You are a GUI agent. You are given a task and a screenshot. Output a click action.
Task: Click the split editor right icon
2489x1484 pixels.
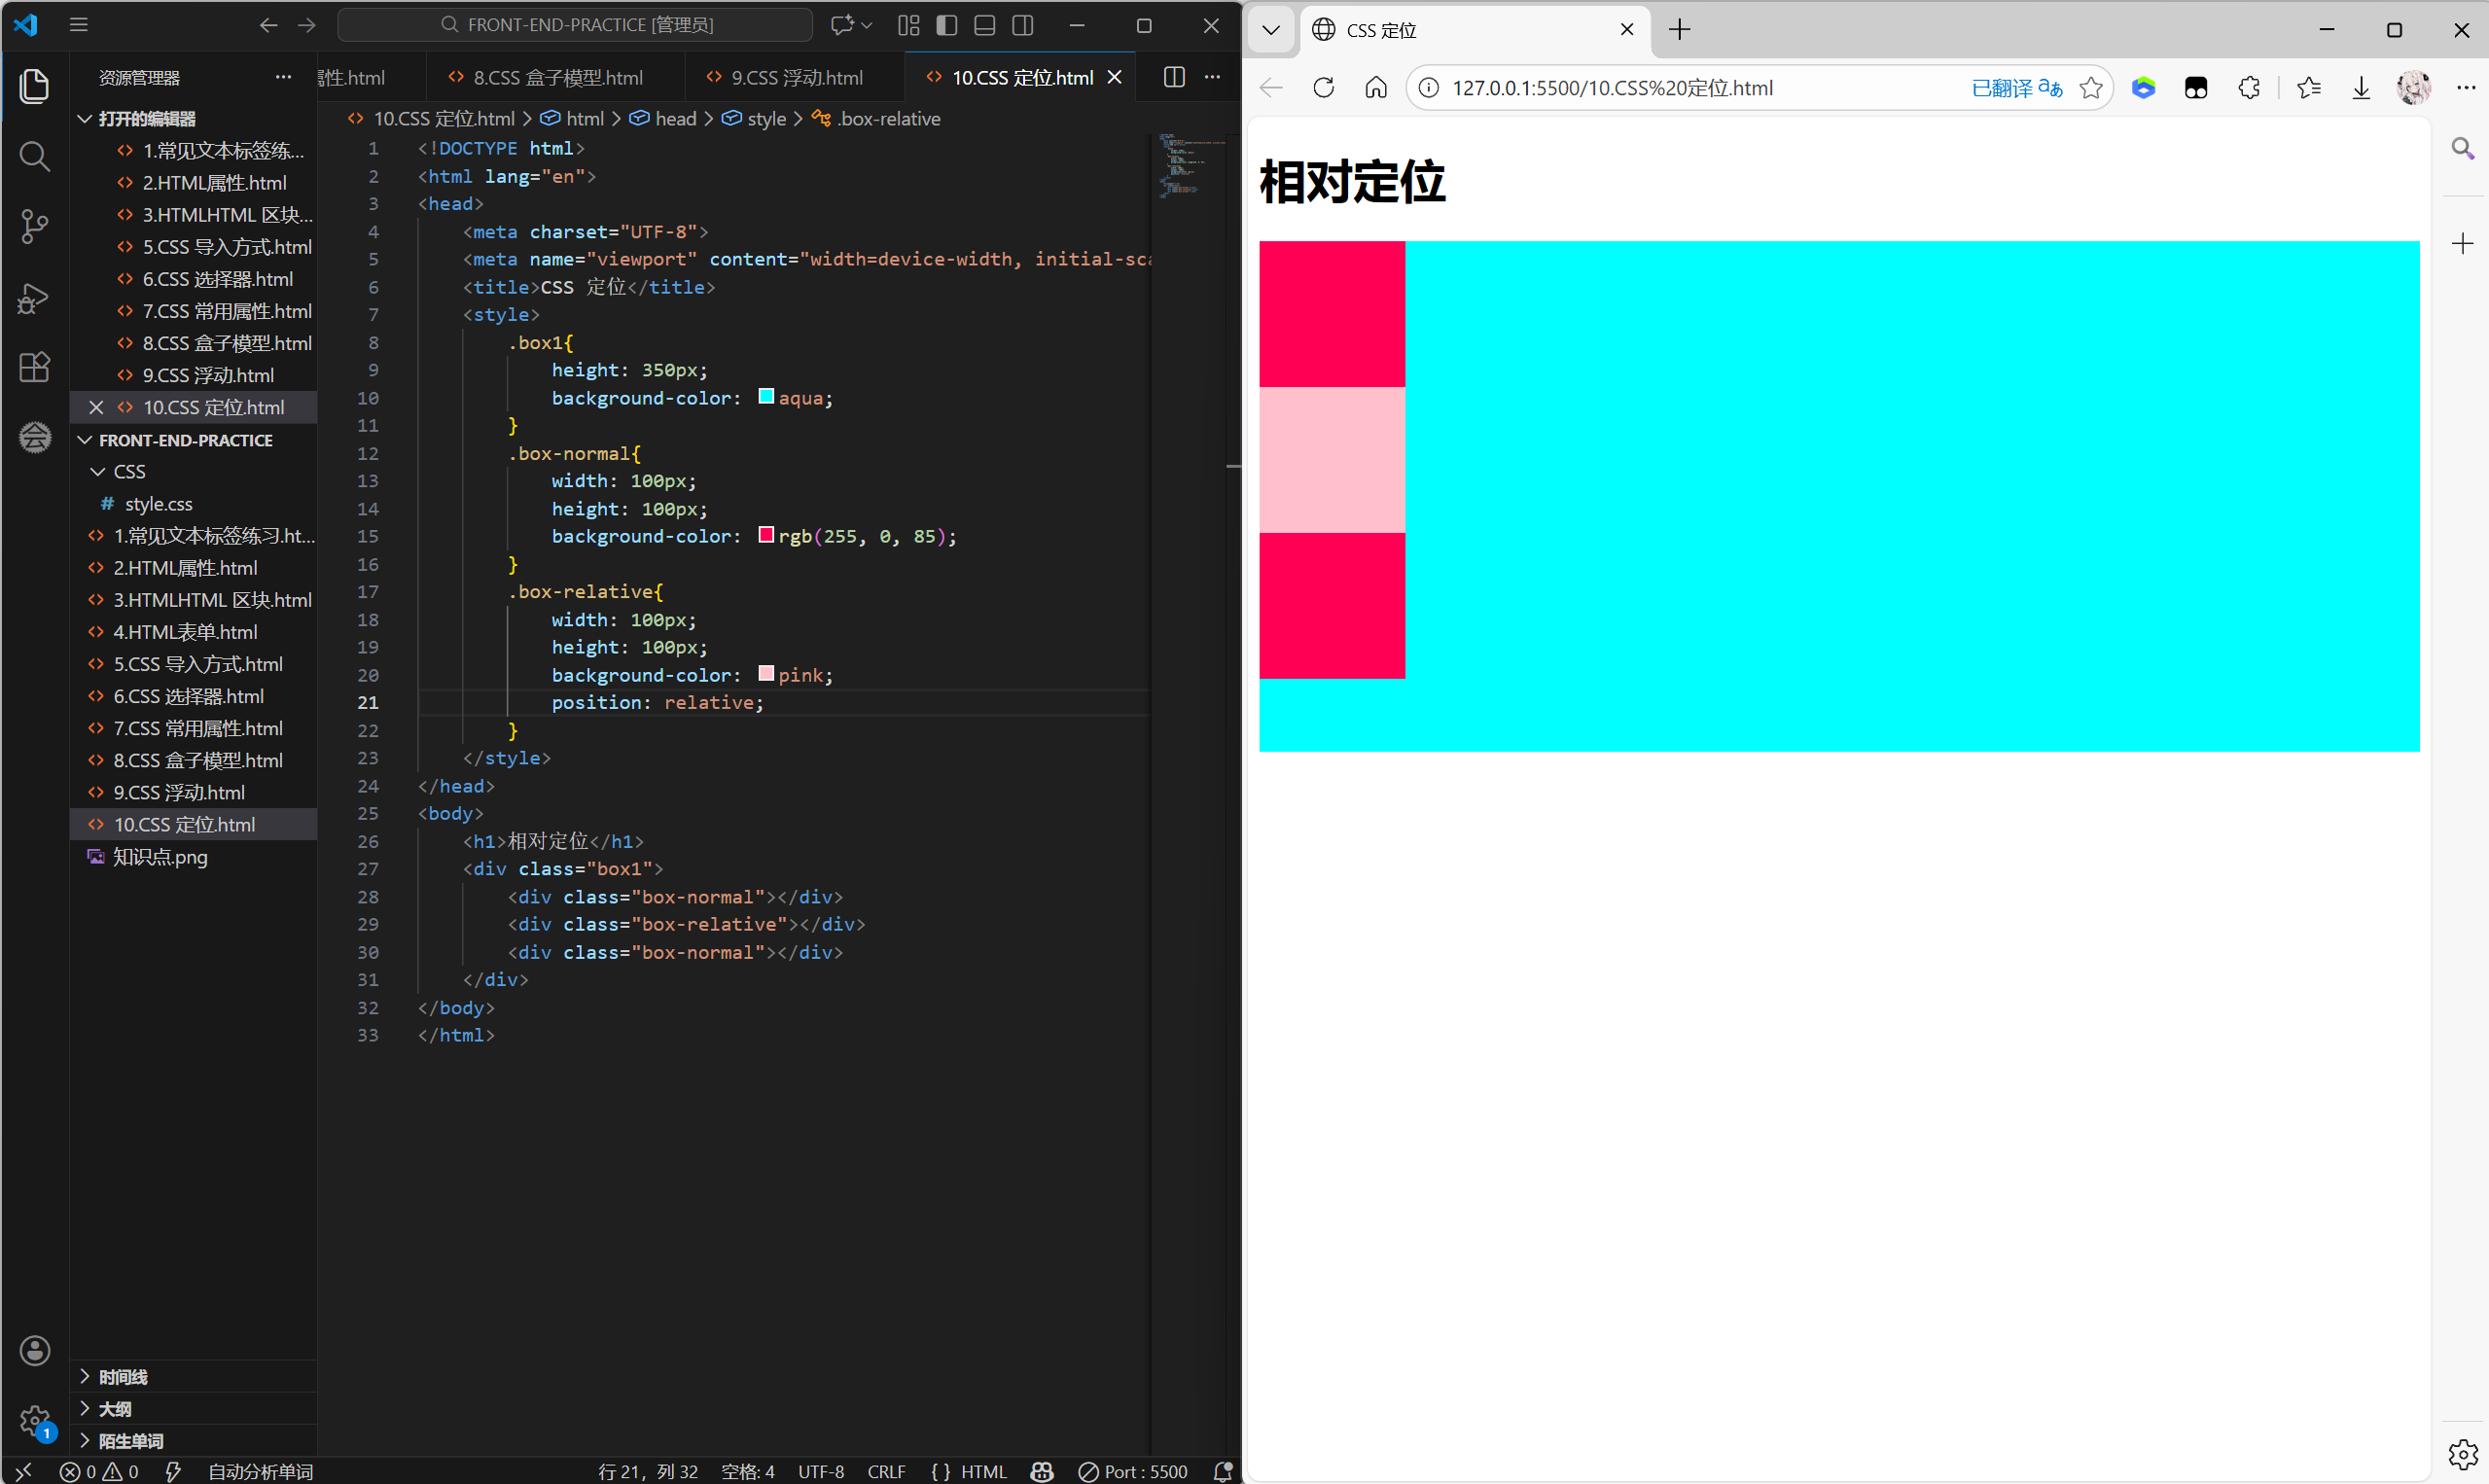click(1174, 77)
